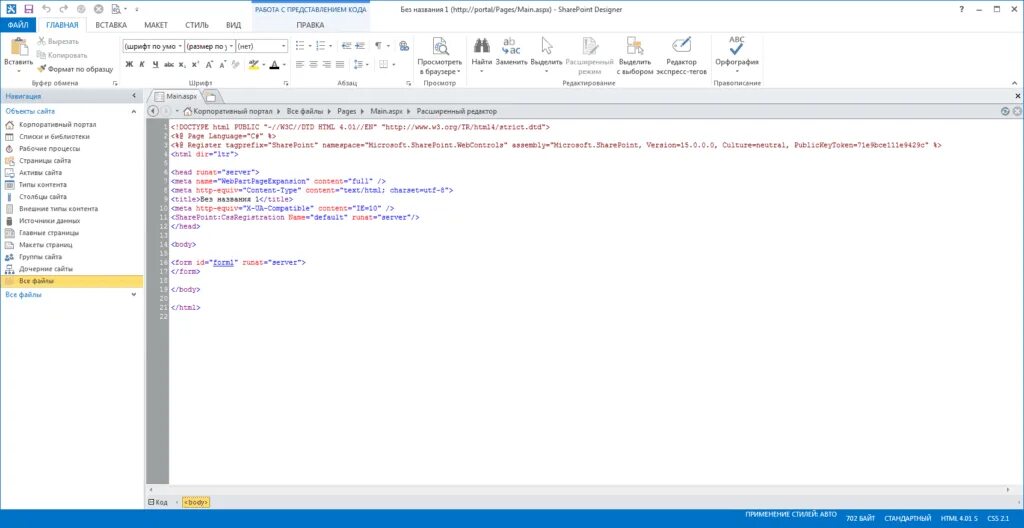This screenshot has width=1024, height=528.
Task: Click the Undo arrow icon
Action: coord(46,9)
